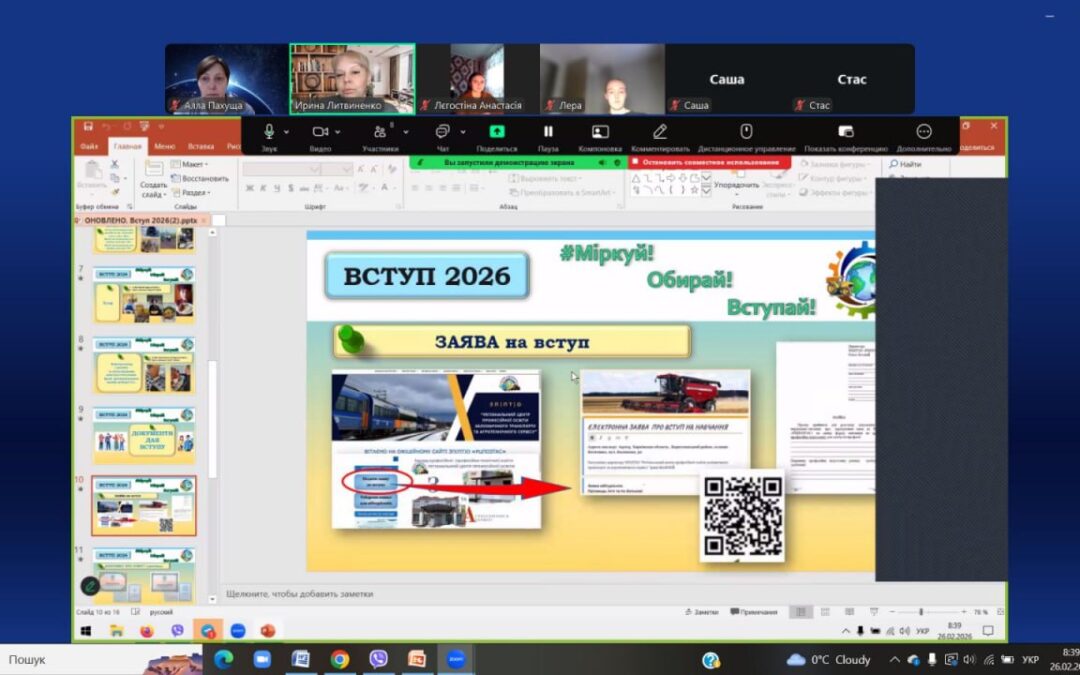Image resolution: width=1080 pixels, height=675 pixels.
Task: Open Viber from the Windows taskbar
Action: point(378,659)
